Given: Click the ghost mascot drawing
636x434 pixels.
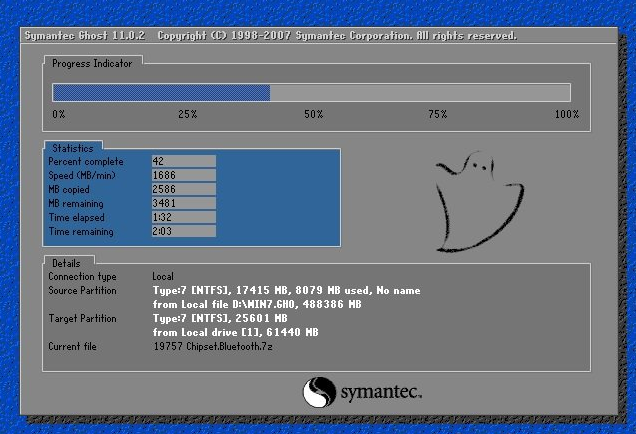Looking at the screenshot, I should click(x=479, y=202).
